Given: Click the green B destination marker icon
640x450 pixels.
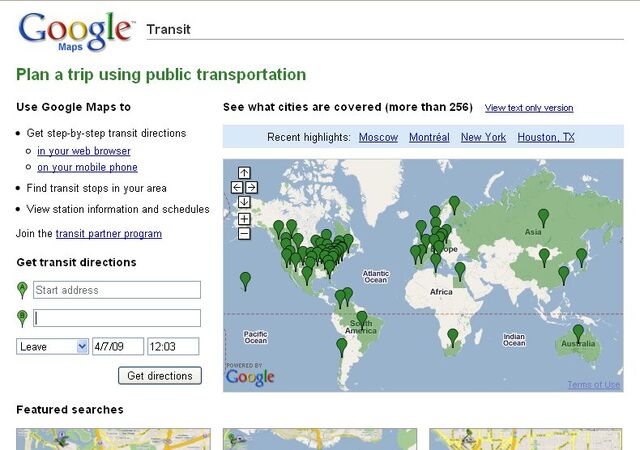Looking at the screenshot, I should pos(22,318).
